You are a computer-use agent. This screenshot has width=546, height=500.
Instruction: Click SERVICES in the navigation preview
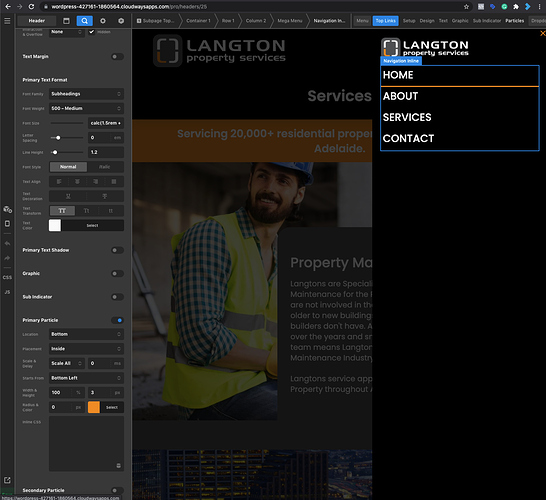[x=407, y=117]
